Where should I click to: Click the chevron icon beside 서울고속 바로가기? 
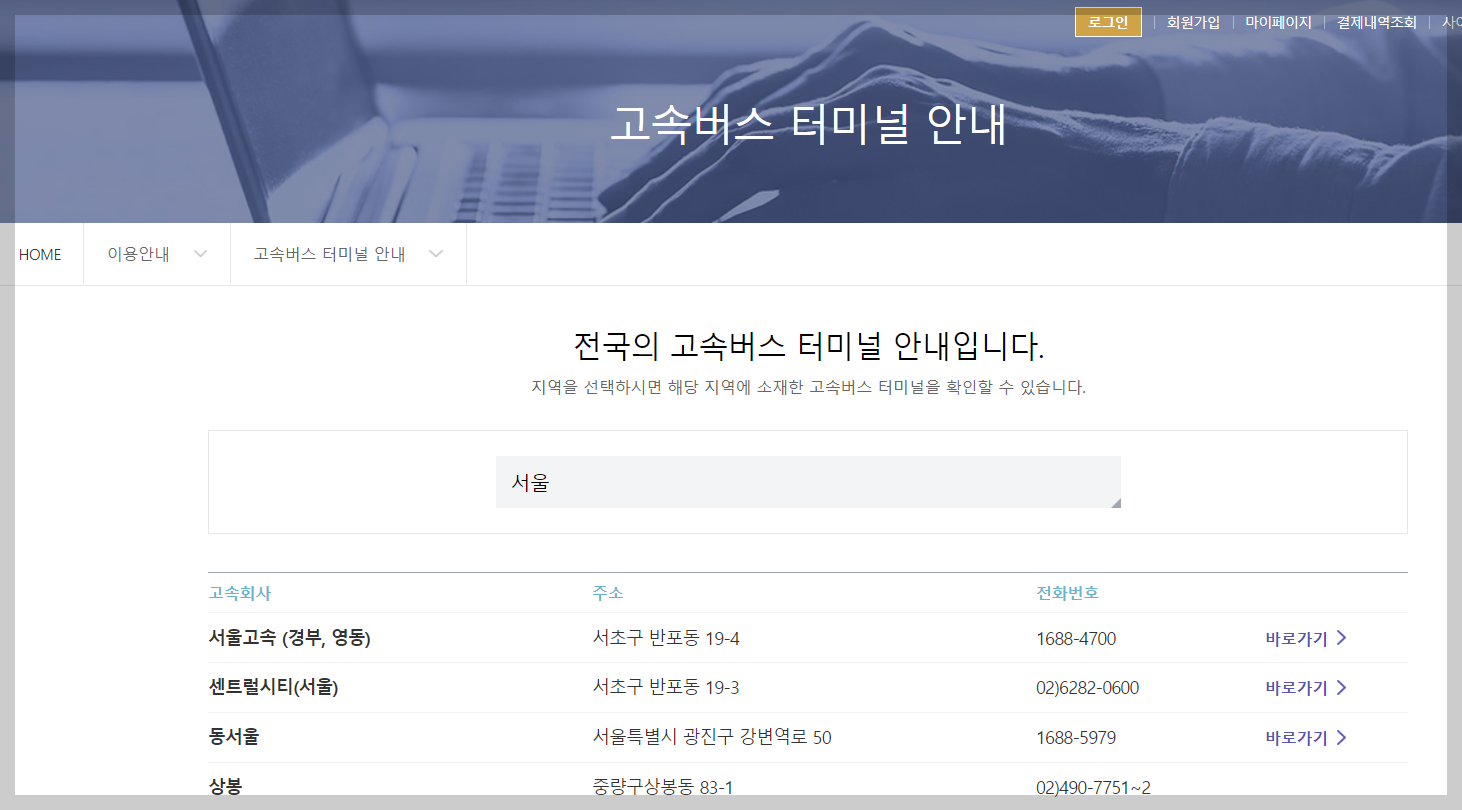coord(1344,637)
